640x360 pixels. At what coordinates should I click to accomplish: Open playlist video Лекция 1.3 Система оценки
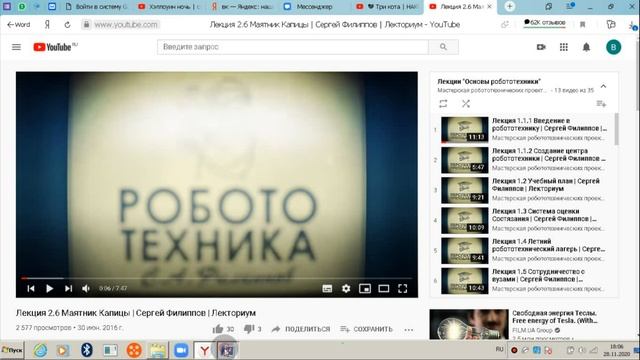(x=524, y=220)
